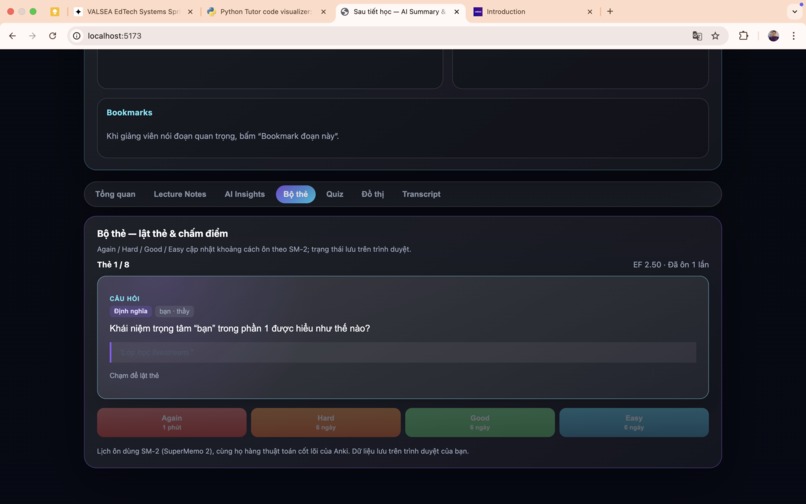This screenshot has height=504, width=806.
Task: Open the Extensions puzzle icon
Action: [x=743, y=35]
